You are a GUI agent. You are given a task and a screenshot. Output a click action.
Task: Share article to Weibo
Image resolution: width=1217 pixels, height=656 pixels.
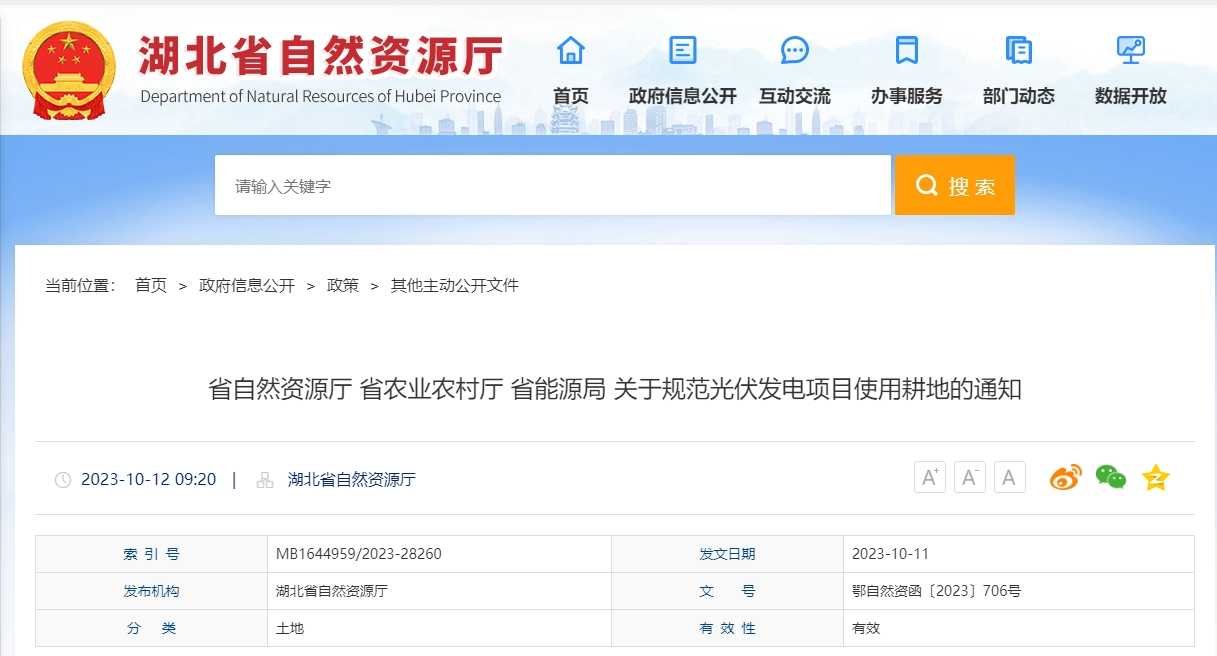pos(1065,478)
